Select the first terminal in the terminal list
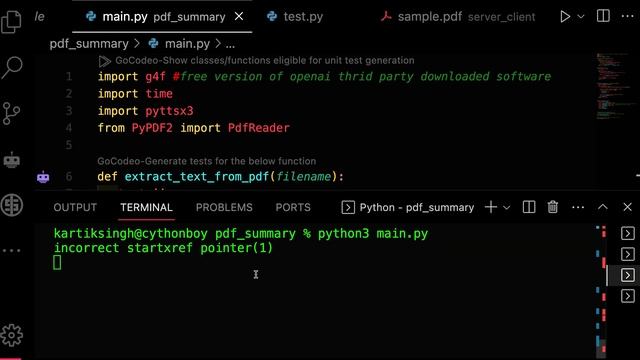 click(x=628, y=233)
